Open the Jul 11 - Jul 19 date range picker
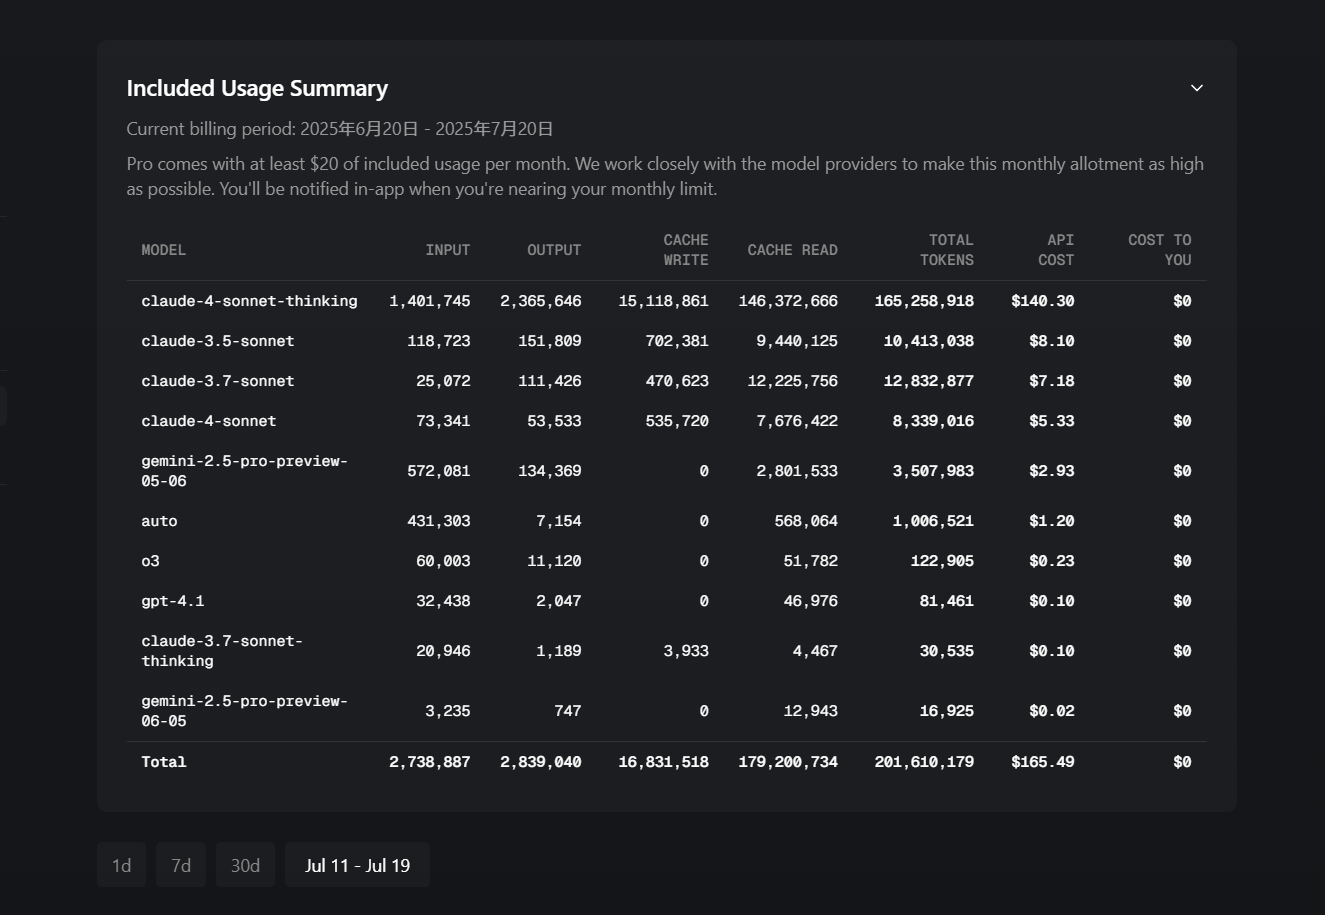The height and width of the screenshot is (915, 1325). tap(357, 865)
